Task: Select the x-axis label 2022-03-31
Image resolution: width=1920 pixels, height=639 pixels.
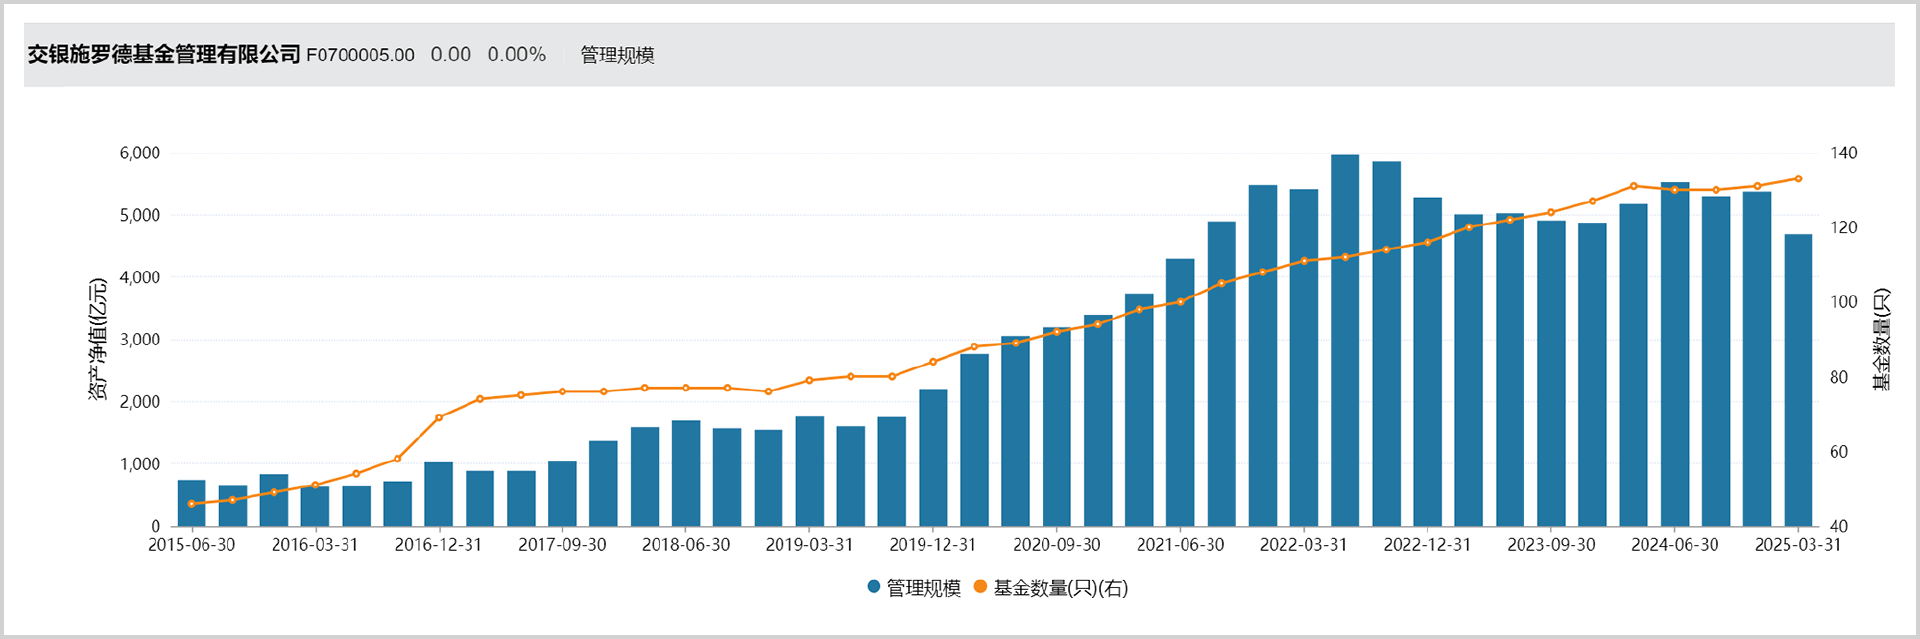Action: pyautogui.click(x=1304, y=545)
